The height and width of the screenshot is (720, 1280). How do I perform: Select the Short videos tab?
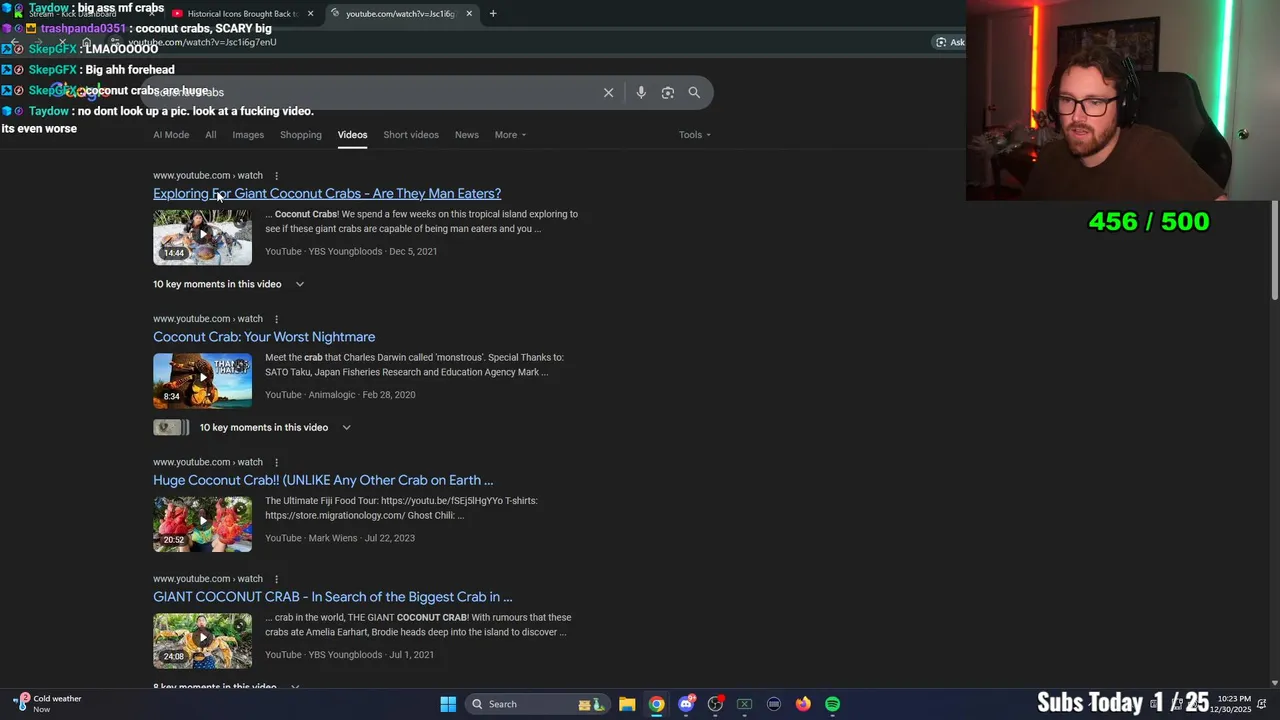411,135
